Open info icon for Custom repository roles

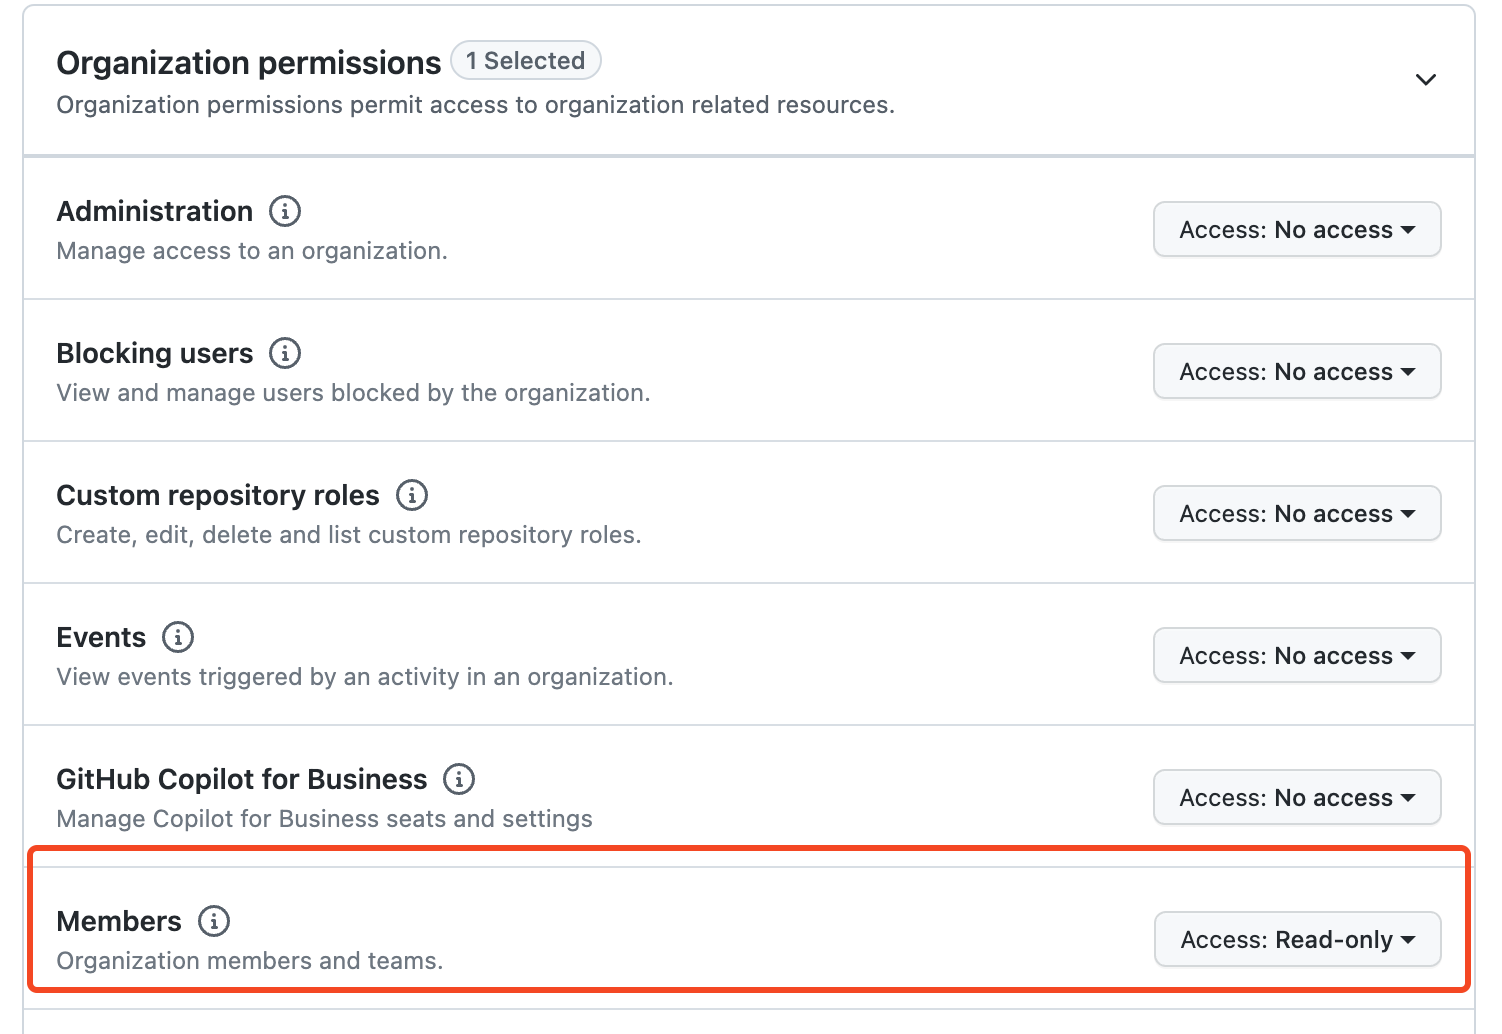[x=412, y=495]
